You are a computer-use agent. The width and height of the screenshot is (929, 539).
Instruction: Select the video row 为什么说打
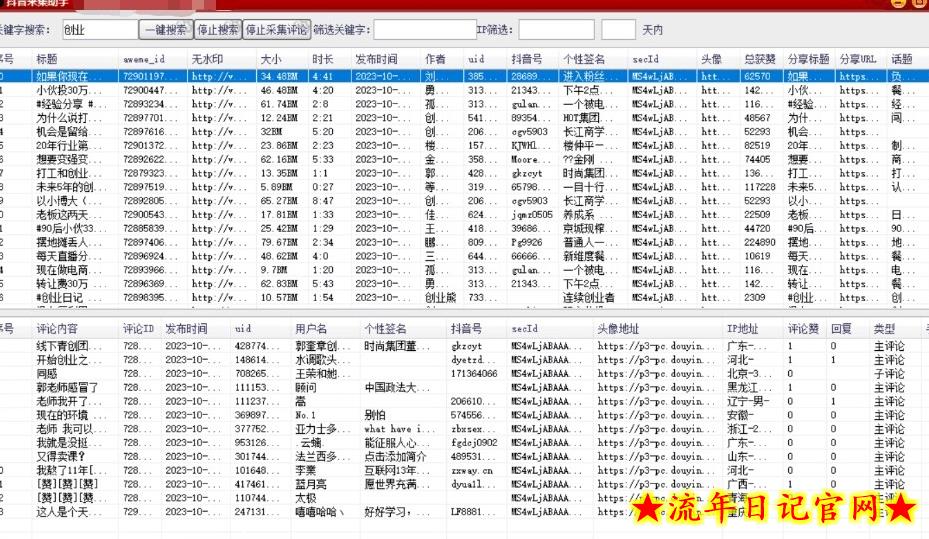point(462,118)
